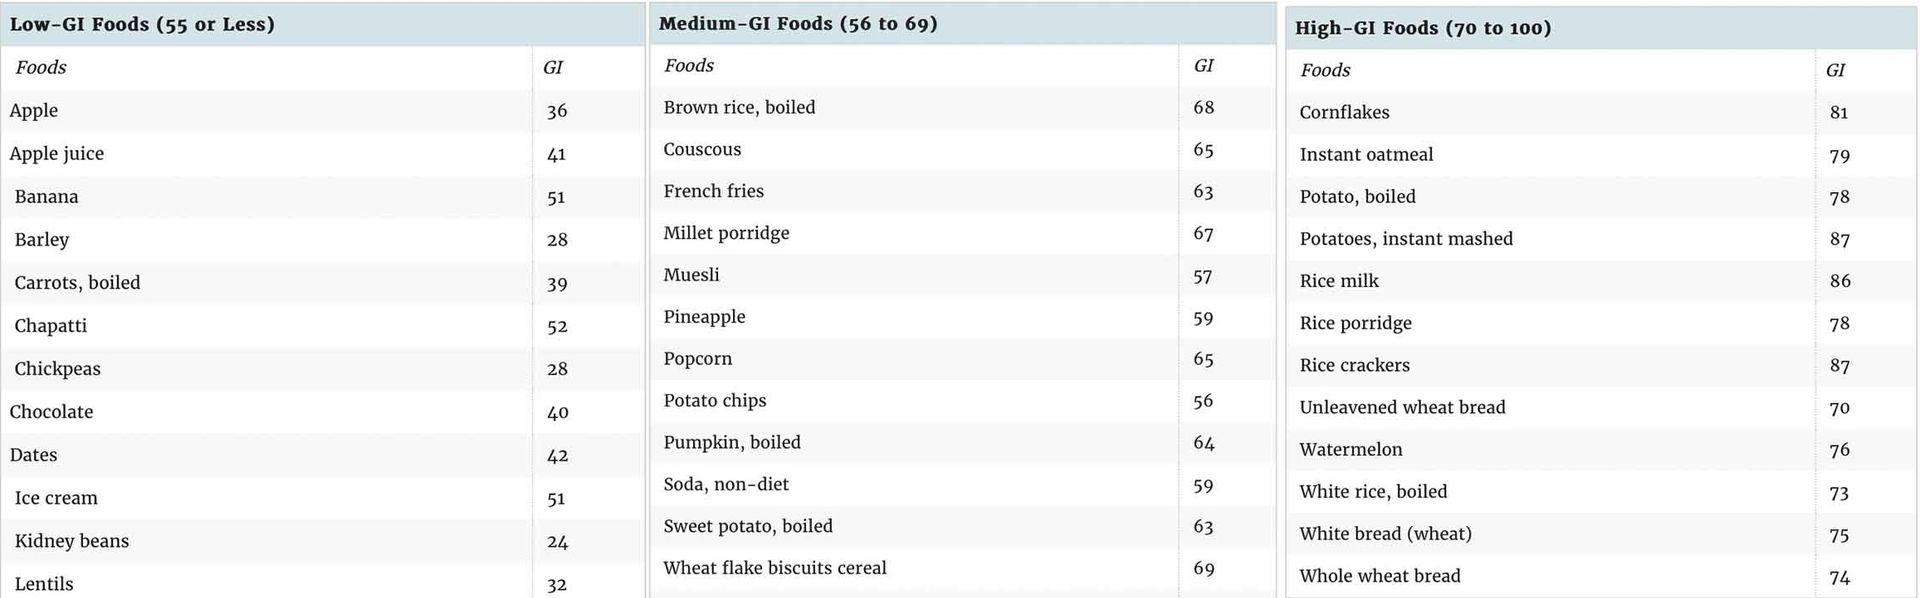Viewport: 1920px width, 598px height.
Task: Click the GI column header in Medium-GI table
Action: [1204, 65]
